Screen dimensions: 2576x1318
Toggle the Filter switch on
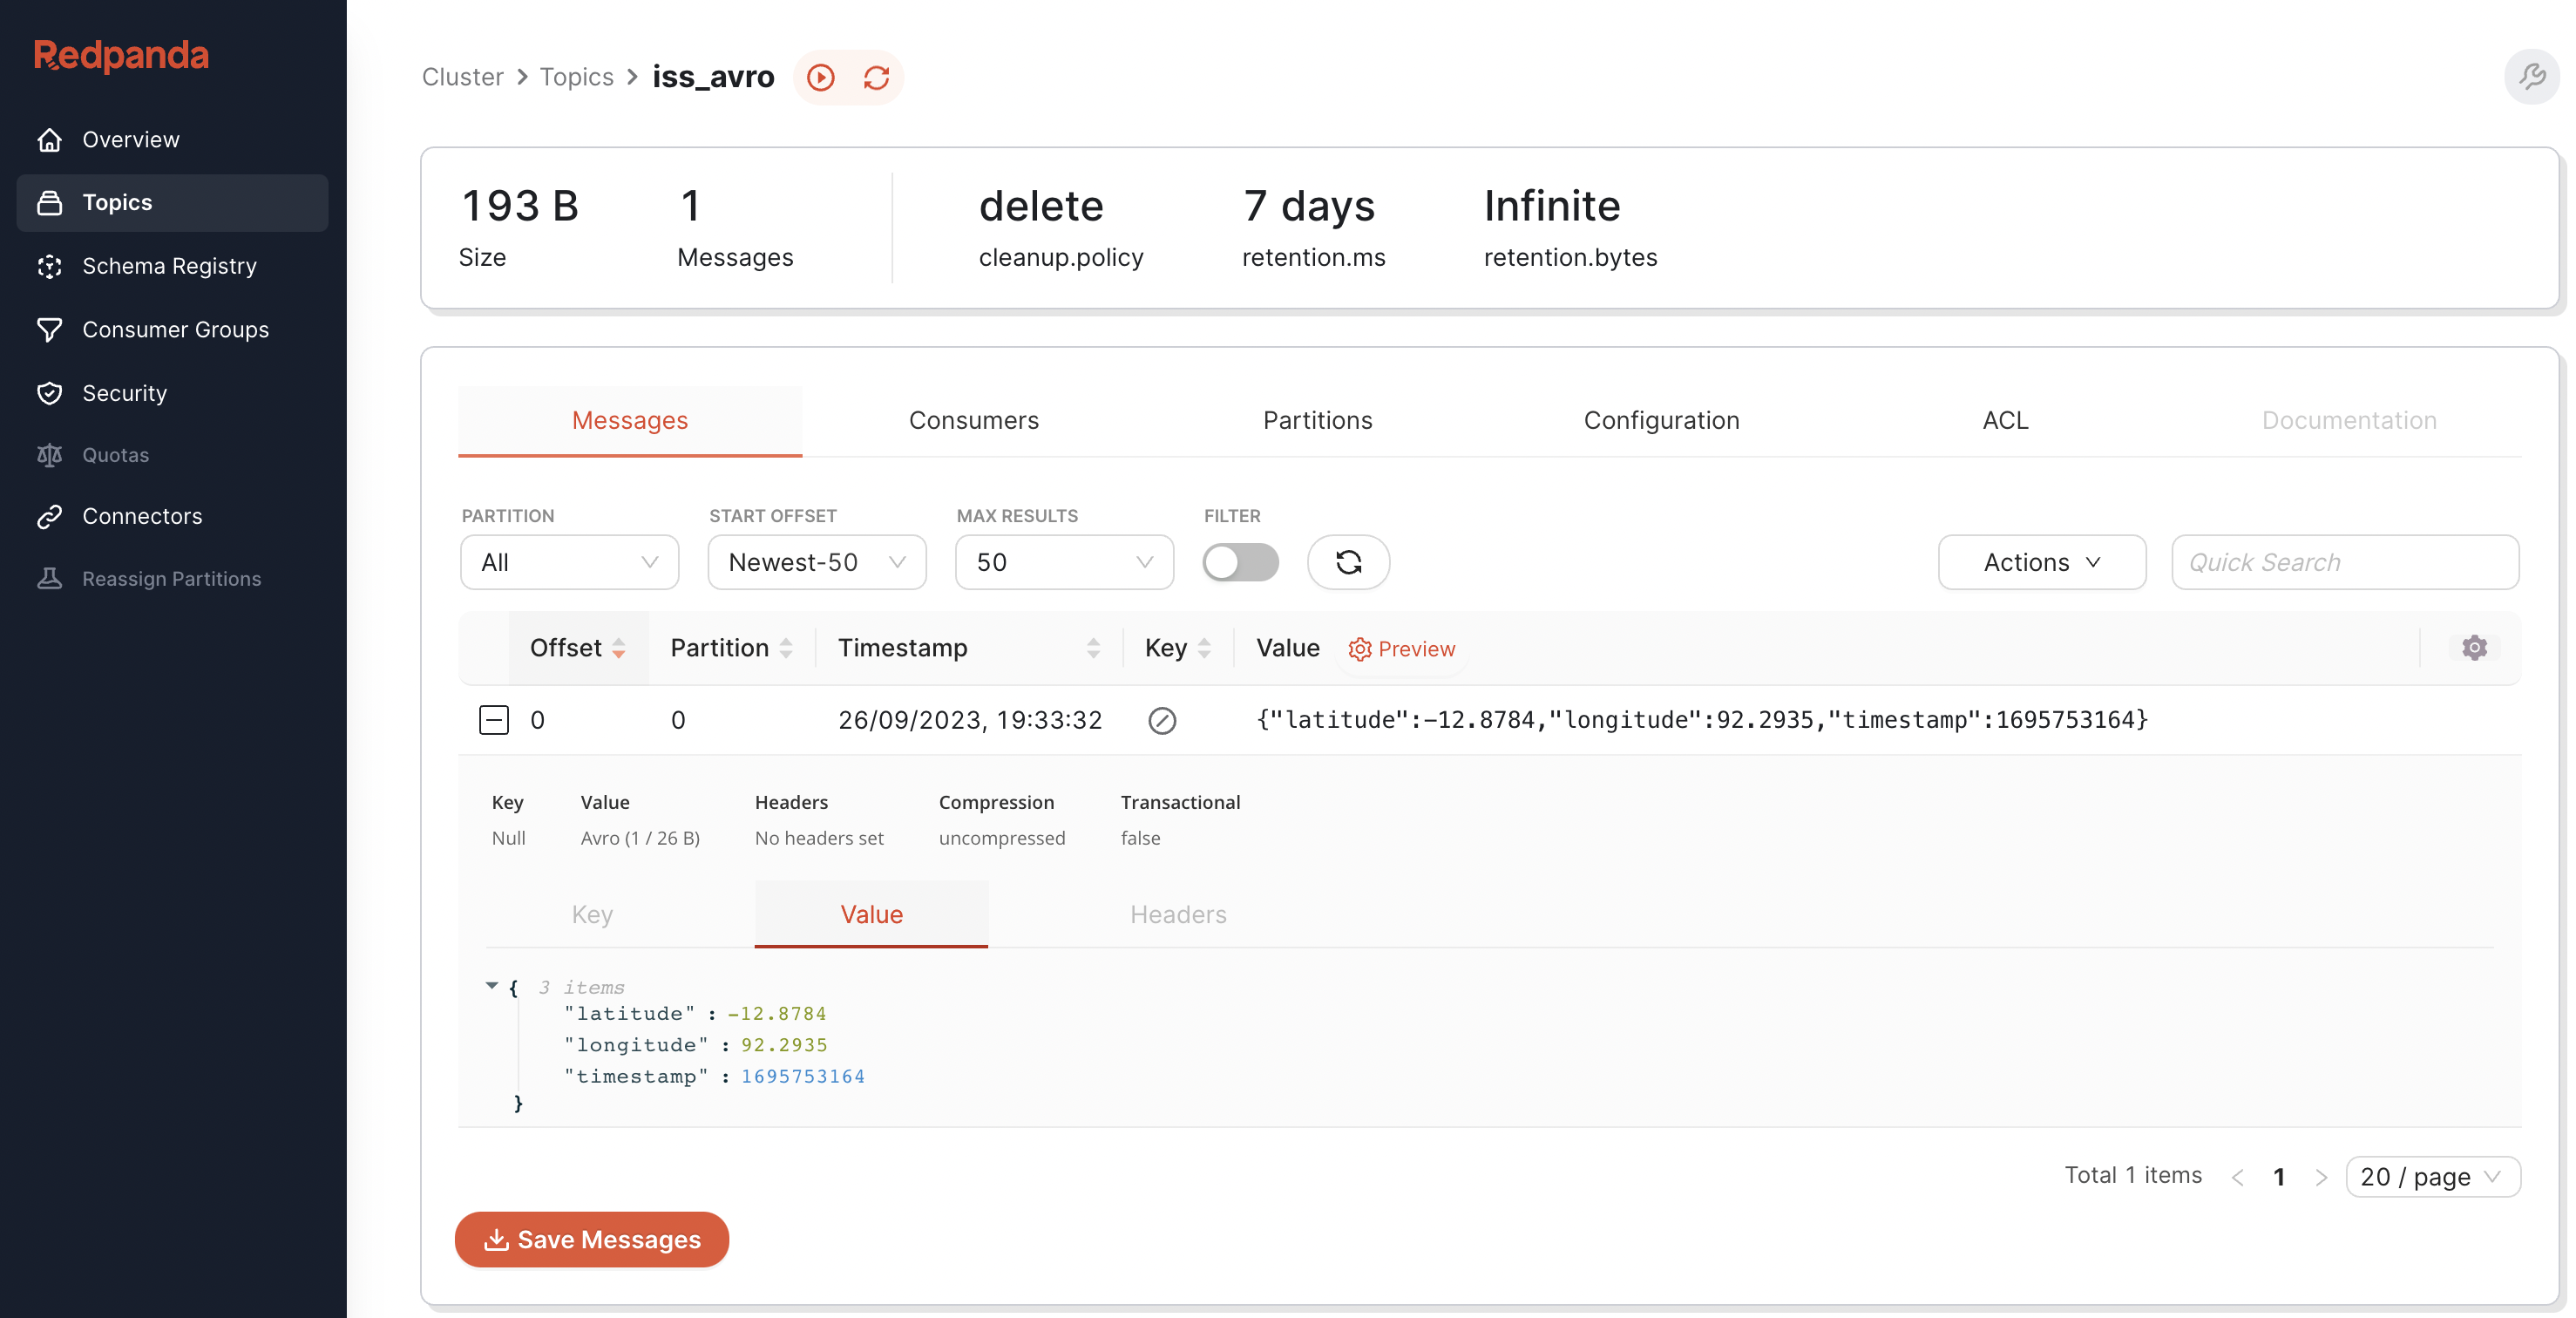(1239, 562)
